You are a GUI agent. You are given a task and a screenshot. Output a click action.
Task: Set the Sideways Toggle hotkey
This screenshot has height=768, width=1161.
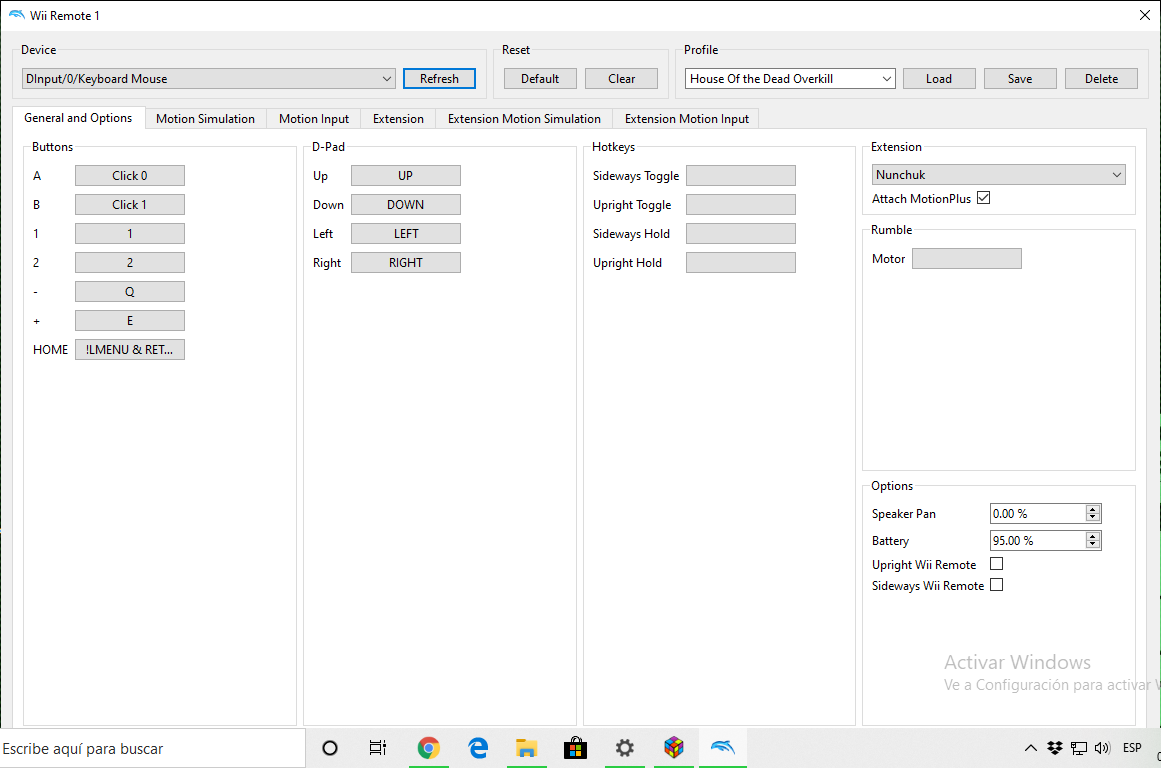[x=740, y=176]
